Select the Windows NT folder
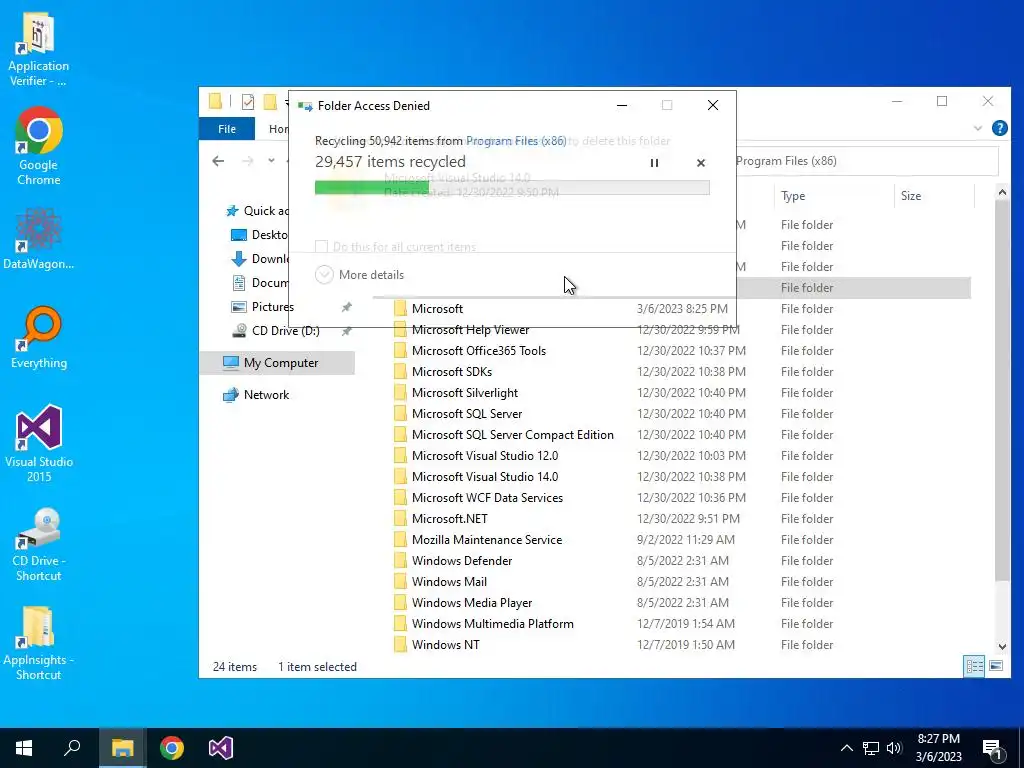 tap(445, 645)
